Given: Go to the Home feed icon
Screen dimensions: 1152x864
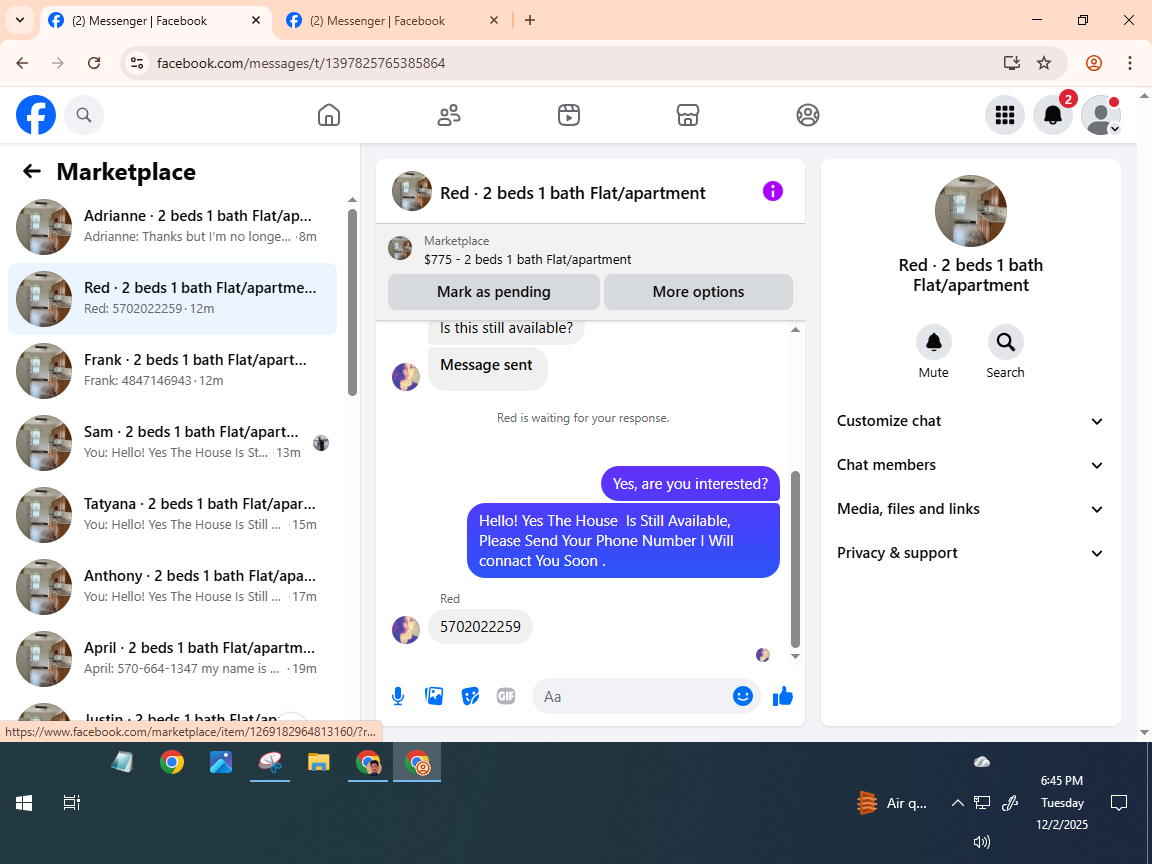Looking at the screenshot, I should tap(328, 115).
